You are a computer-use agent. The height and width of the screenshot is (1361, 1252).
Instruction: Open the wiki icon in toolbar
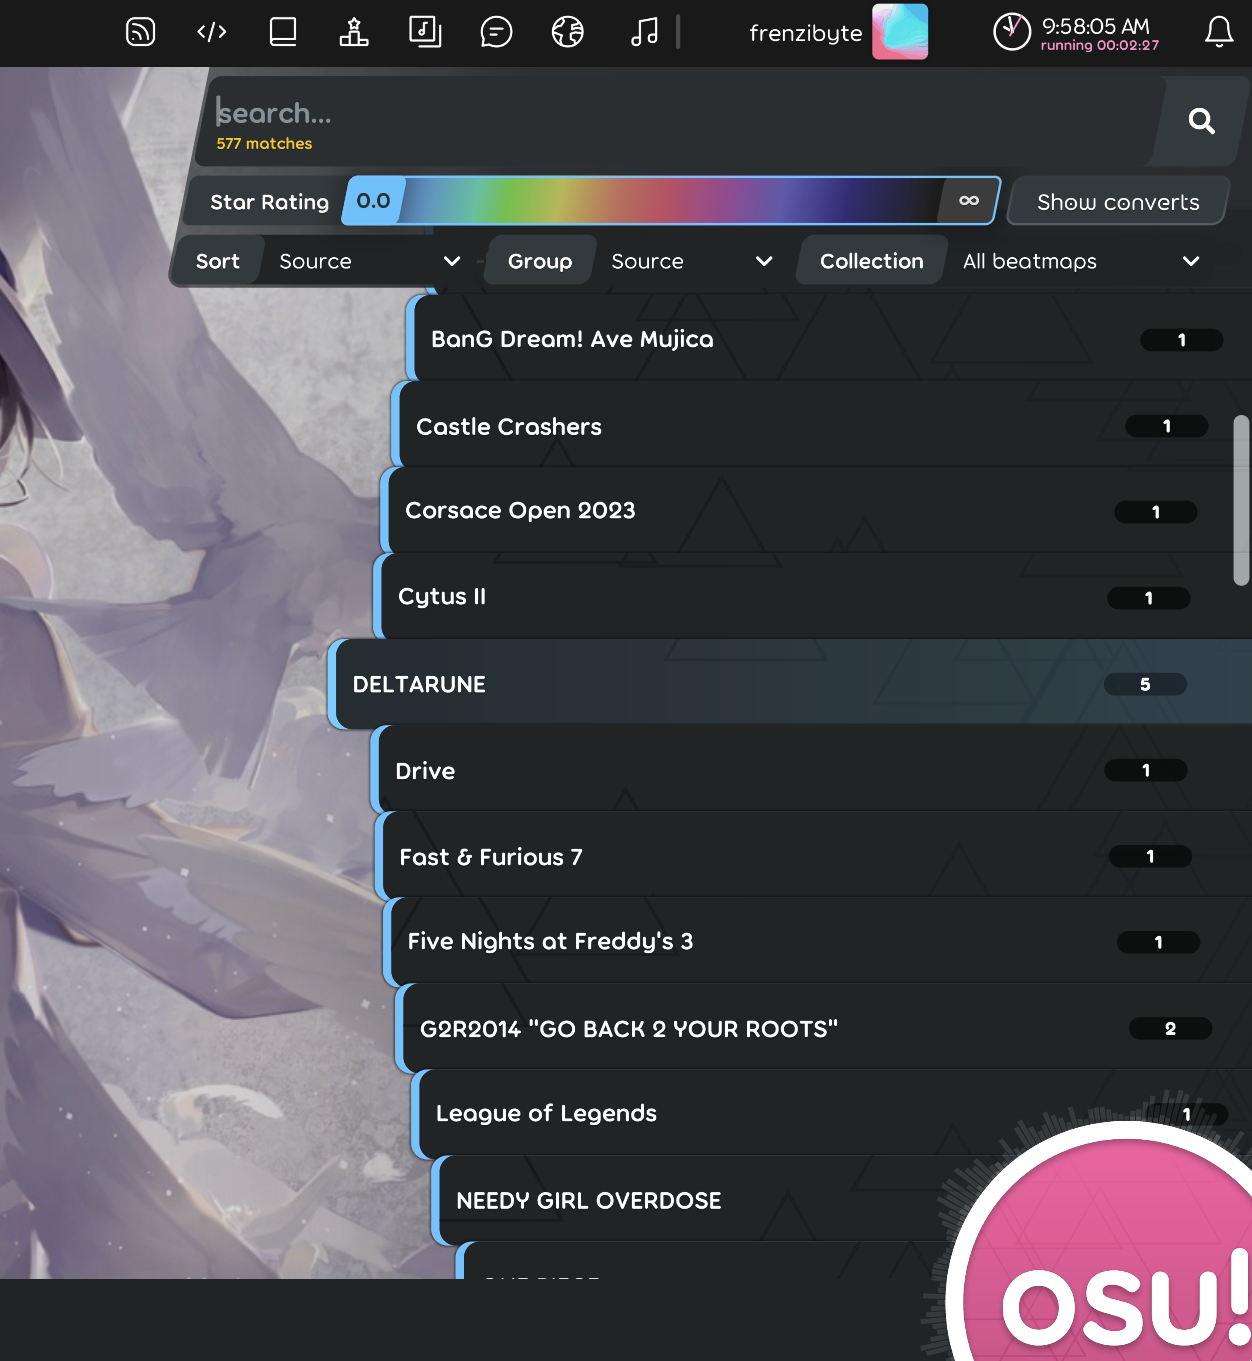(x=283, y=32)
